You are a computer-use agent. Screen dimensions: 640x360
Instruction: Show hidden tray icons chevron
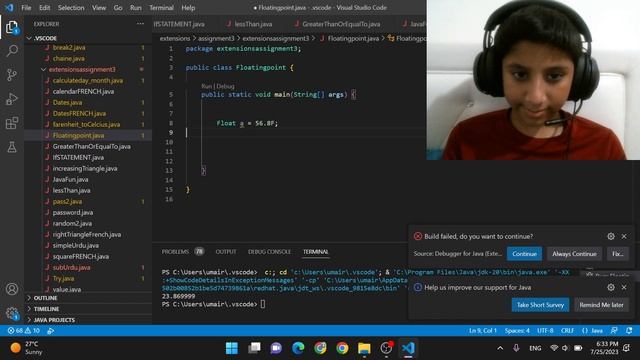pos(500,348)
